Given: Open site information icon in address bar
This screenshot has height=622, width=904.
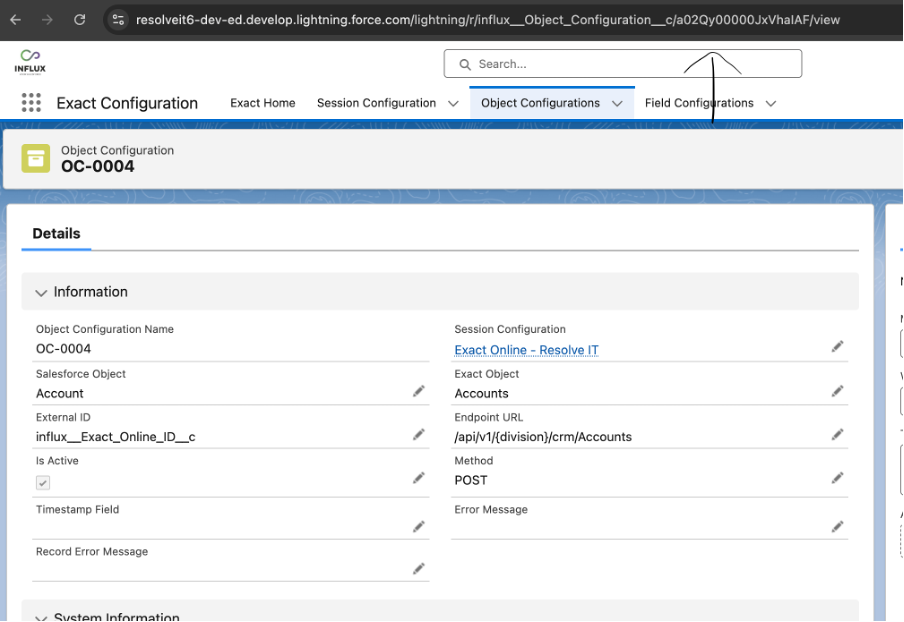Looking at the screenshot, I should coord(118,20).
